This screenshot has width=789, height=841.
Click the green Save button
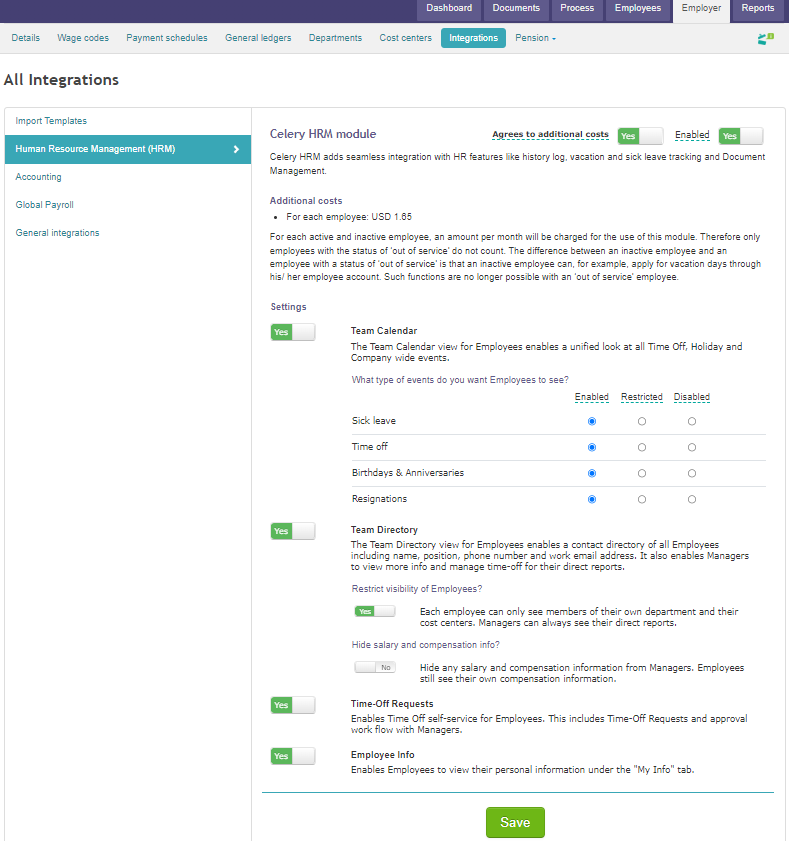coord(515,822)
